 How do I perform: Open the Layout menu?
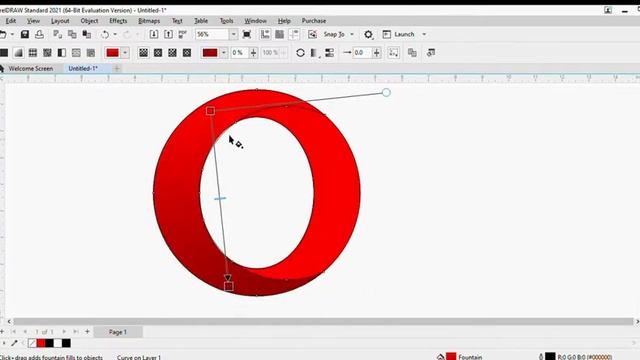[60, 21]
